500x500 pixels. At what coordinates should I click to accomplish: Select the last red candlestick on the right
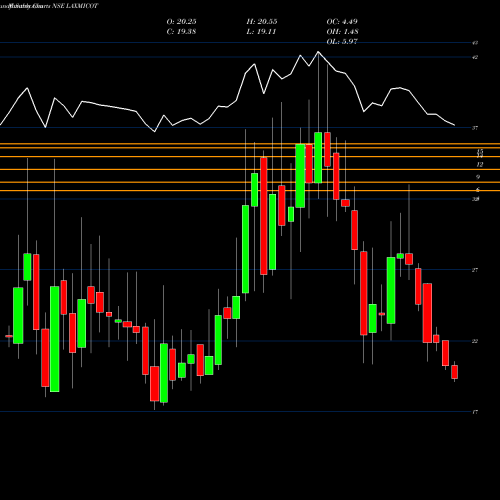click(454, 372)
